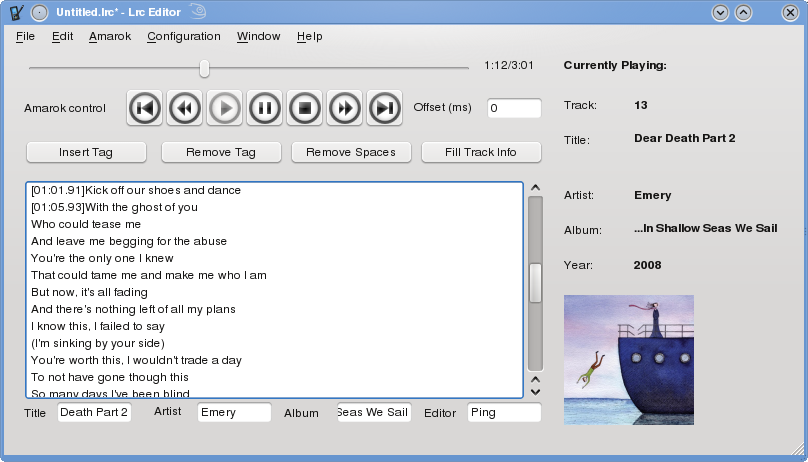Stop playback with the stop button
This screenshot has width=808, height=462.
click(305, 108)
